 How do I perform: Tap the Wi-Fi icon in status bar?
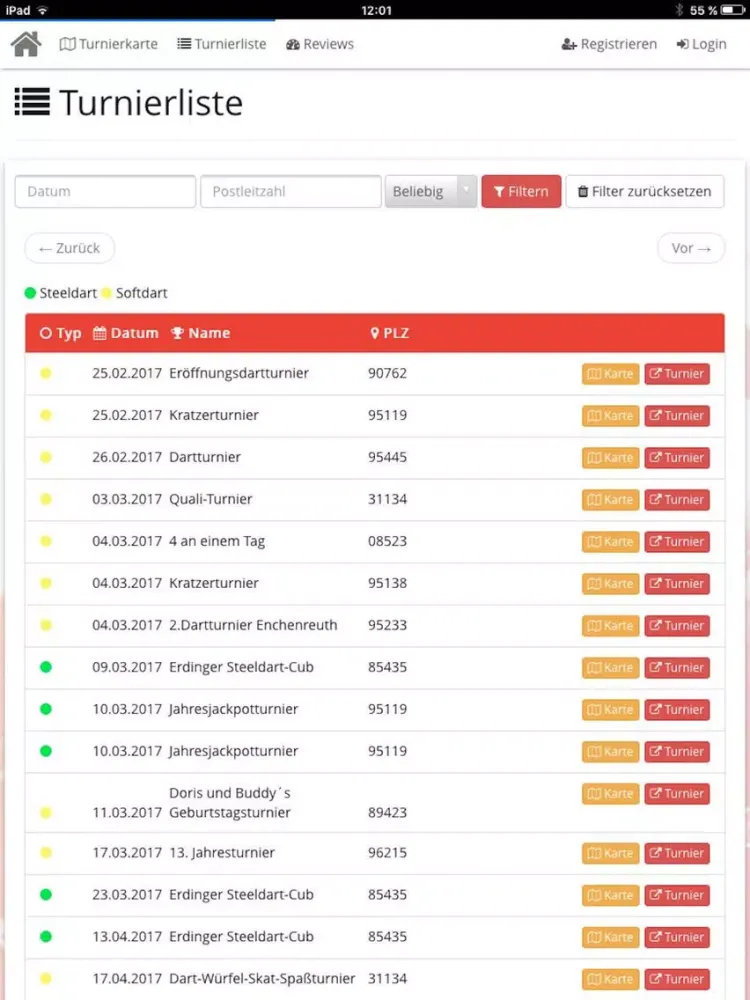point(43,10)
